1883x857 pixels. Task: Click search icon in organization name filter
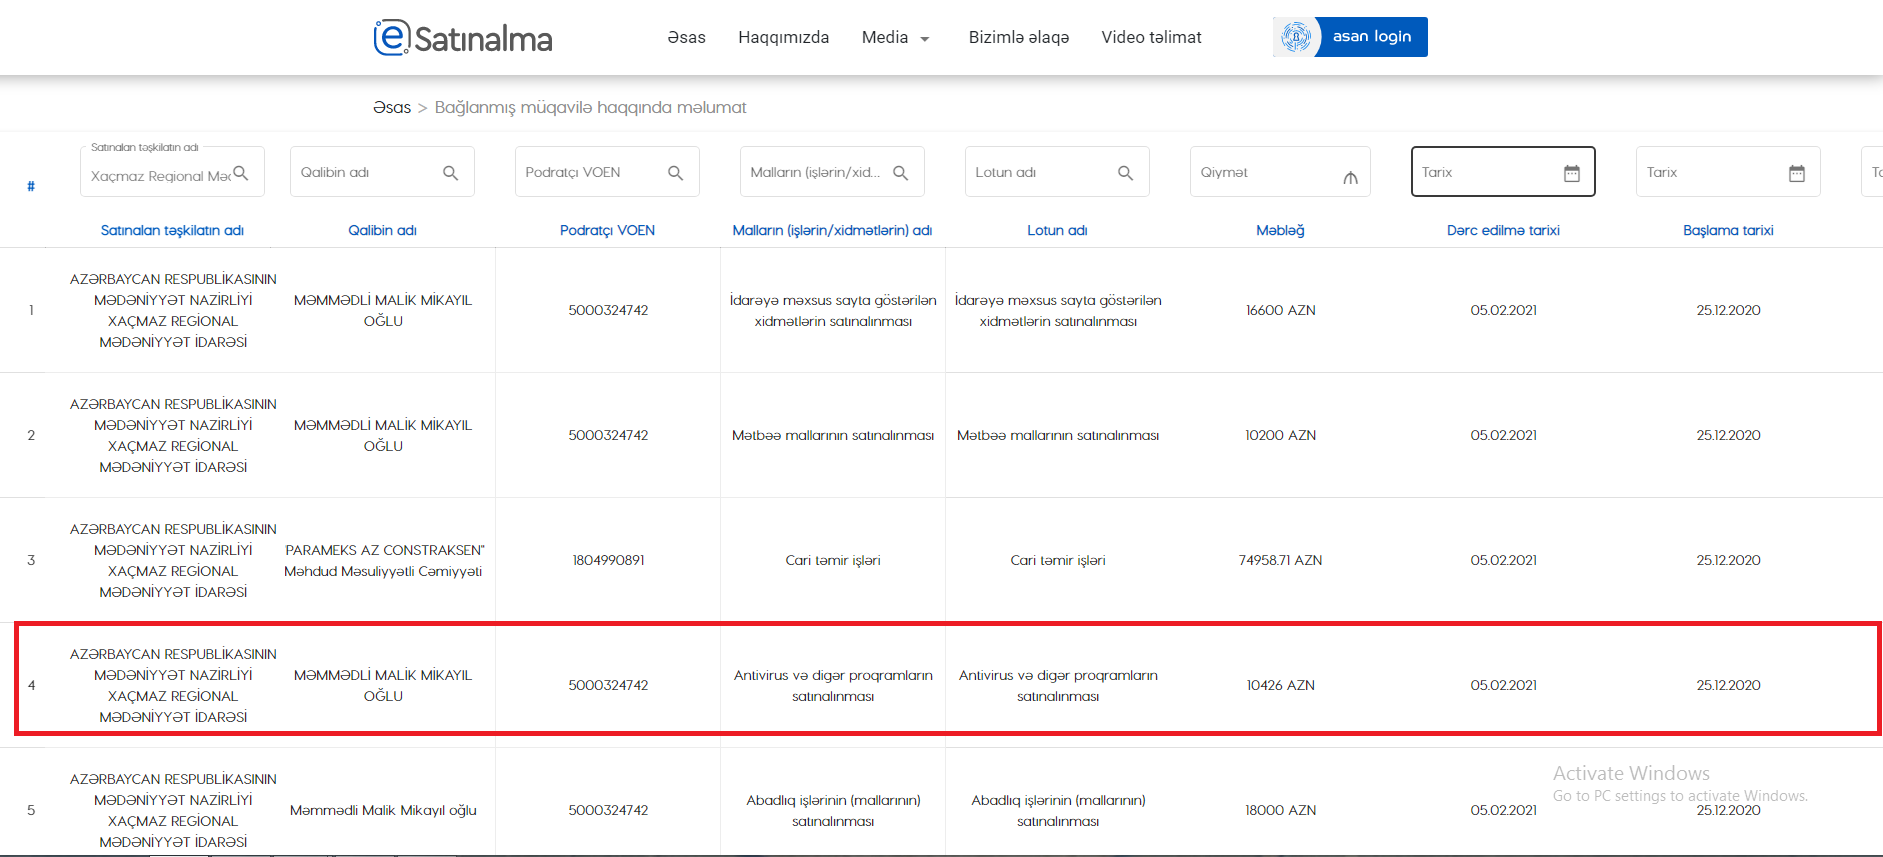pos(241,173)
